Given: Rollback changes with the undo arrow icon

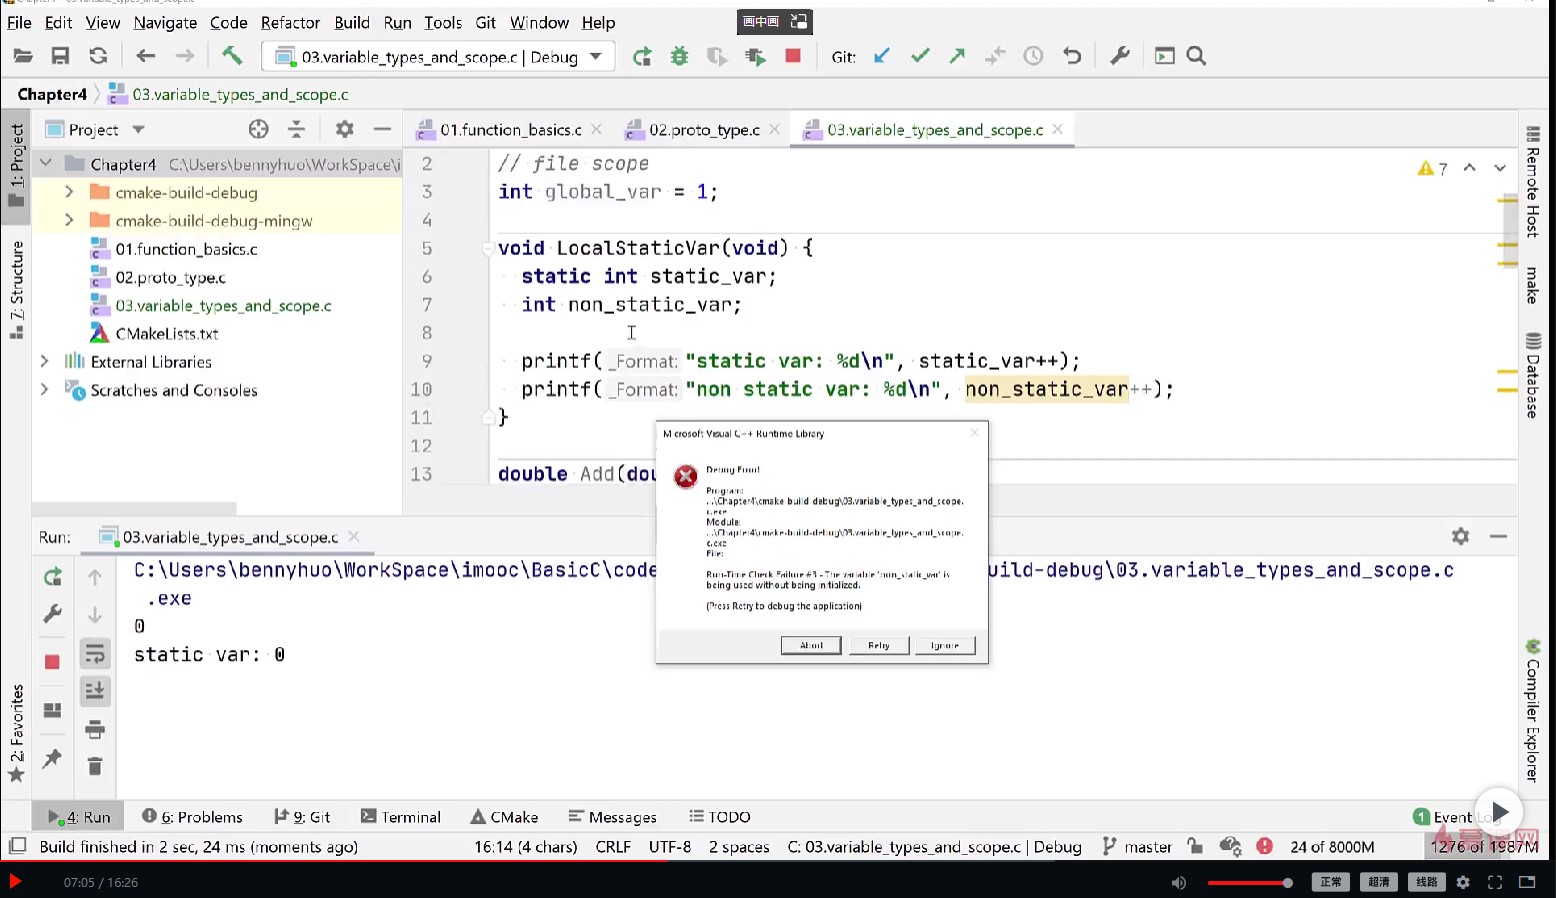Looking at the screenshot, I should 1072,56.
